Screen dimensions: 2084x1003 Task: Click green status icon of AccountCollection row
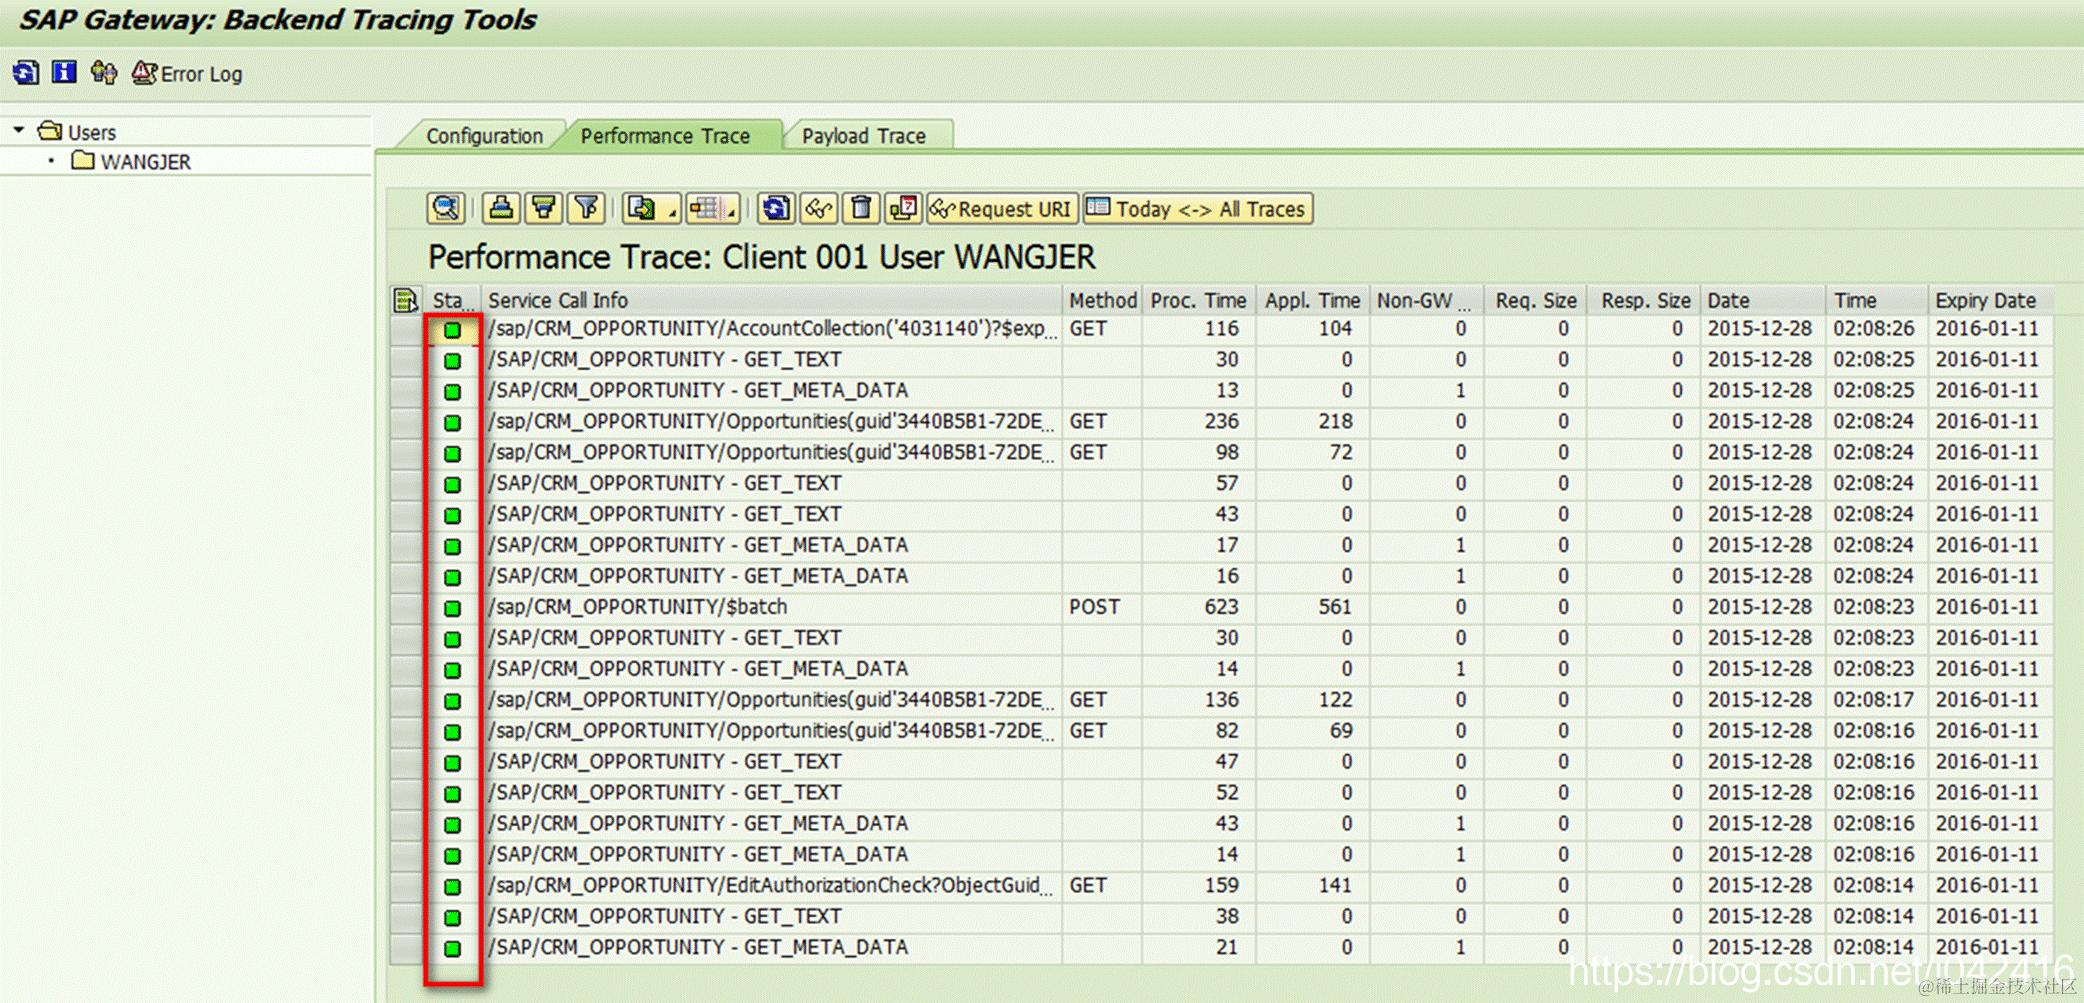453,329
